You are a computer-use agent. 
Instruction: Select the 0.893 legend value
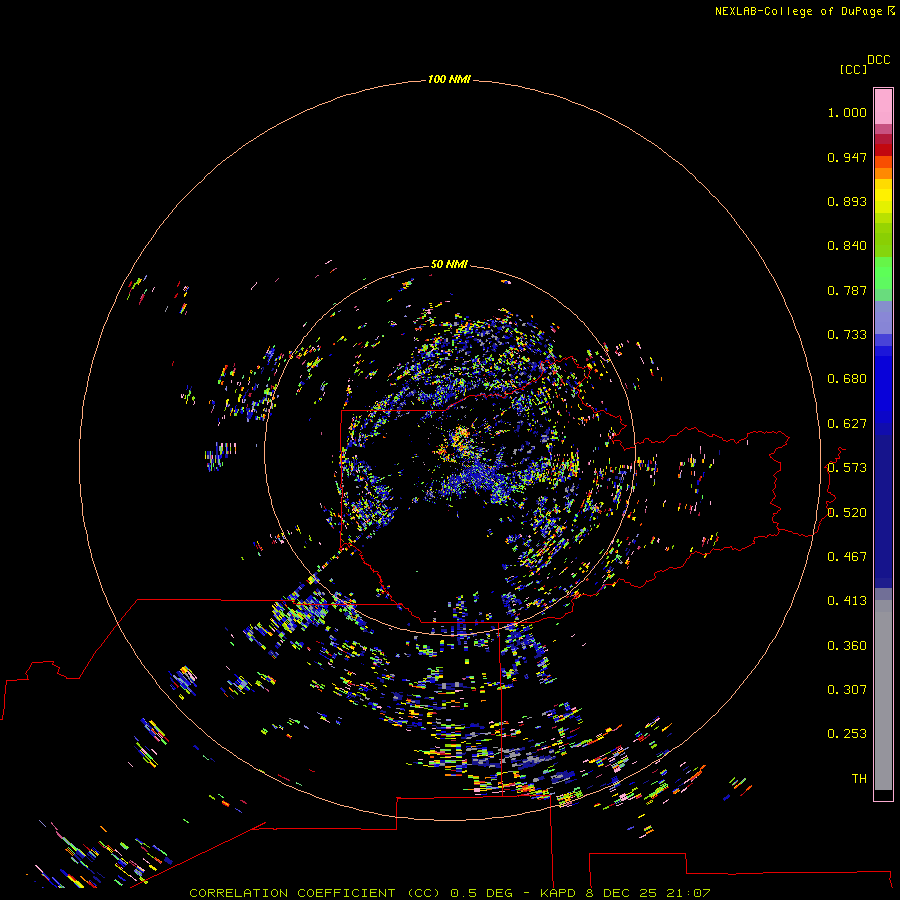[847, 201]
